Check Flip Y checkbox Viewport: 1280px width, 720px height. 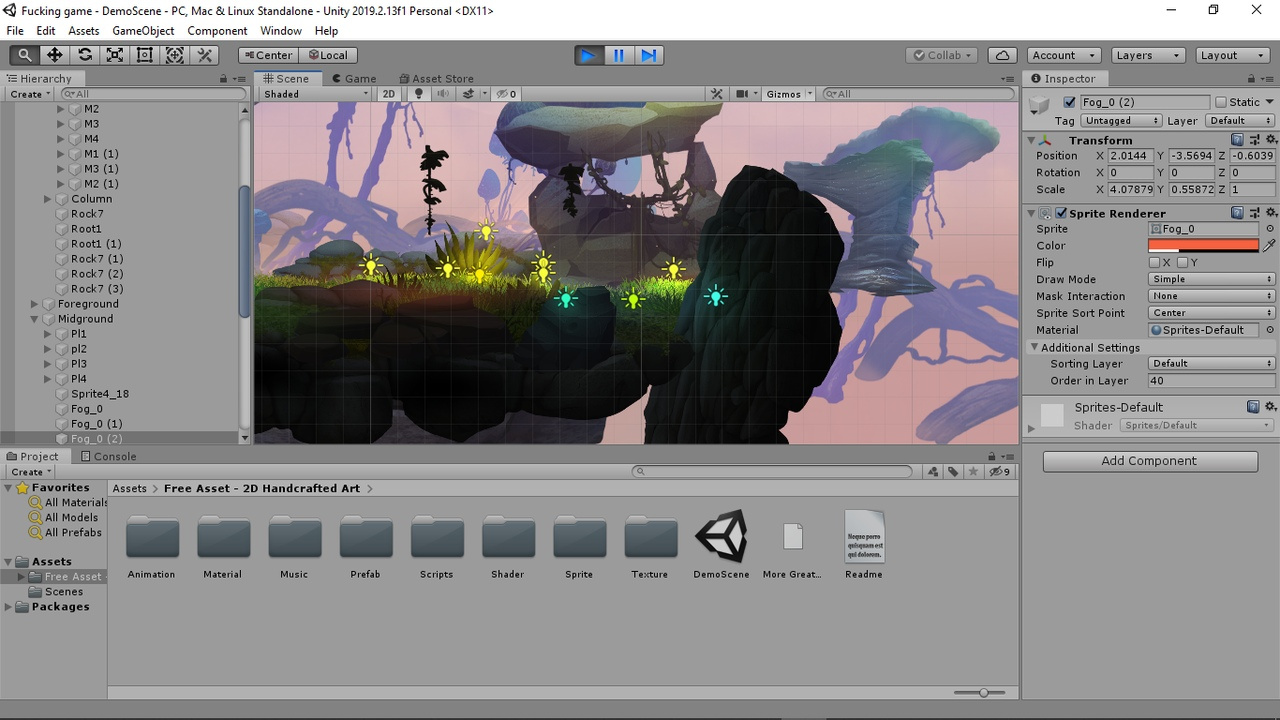click(x=1182, y=263)
